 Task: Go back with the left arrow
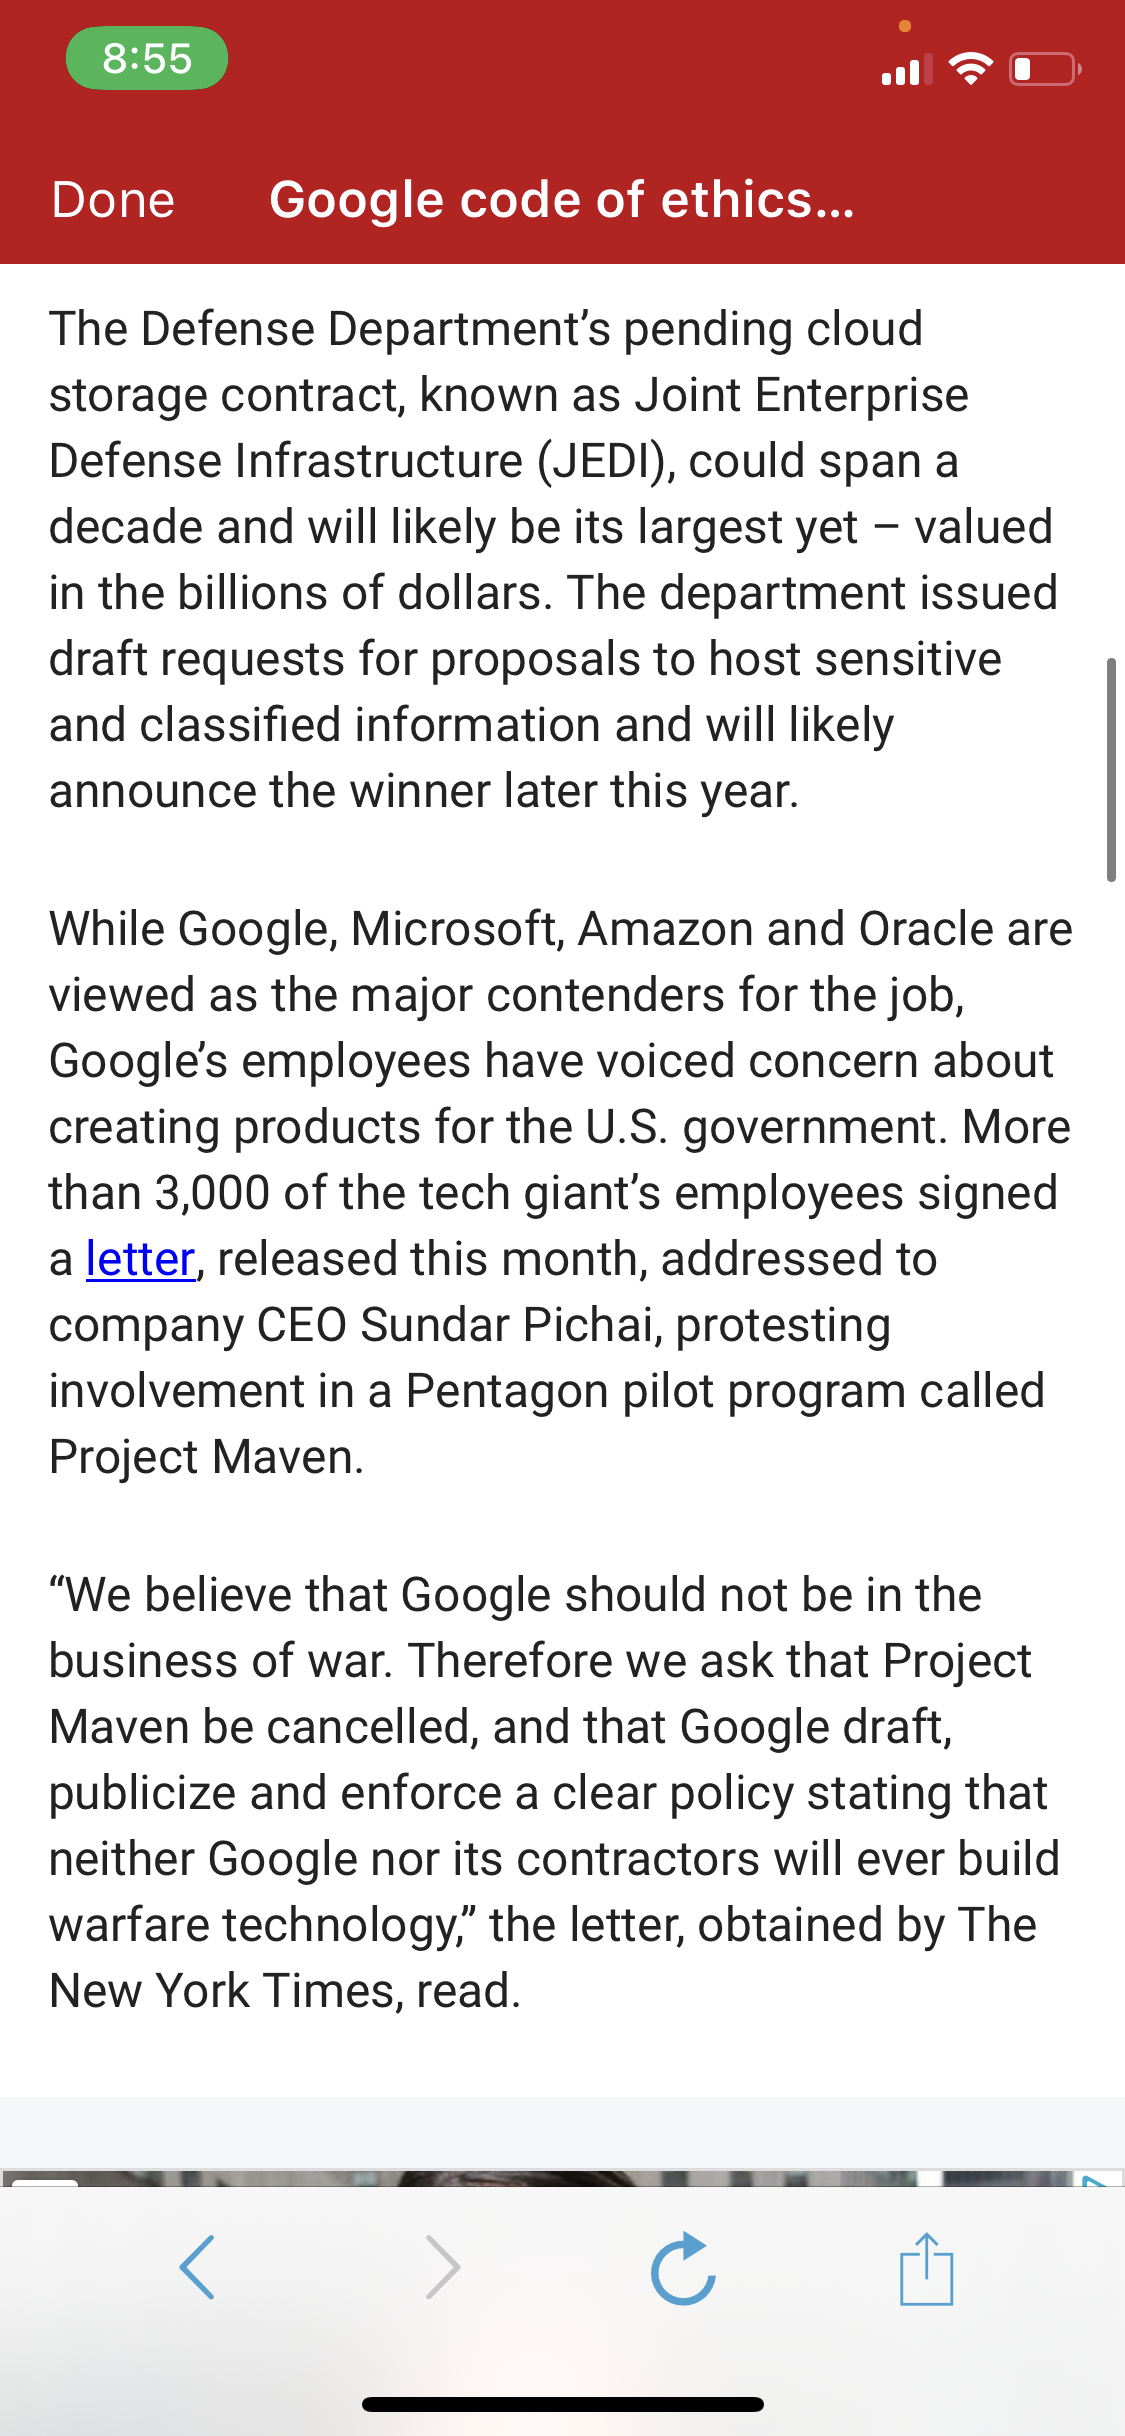tap(197, 2267)
